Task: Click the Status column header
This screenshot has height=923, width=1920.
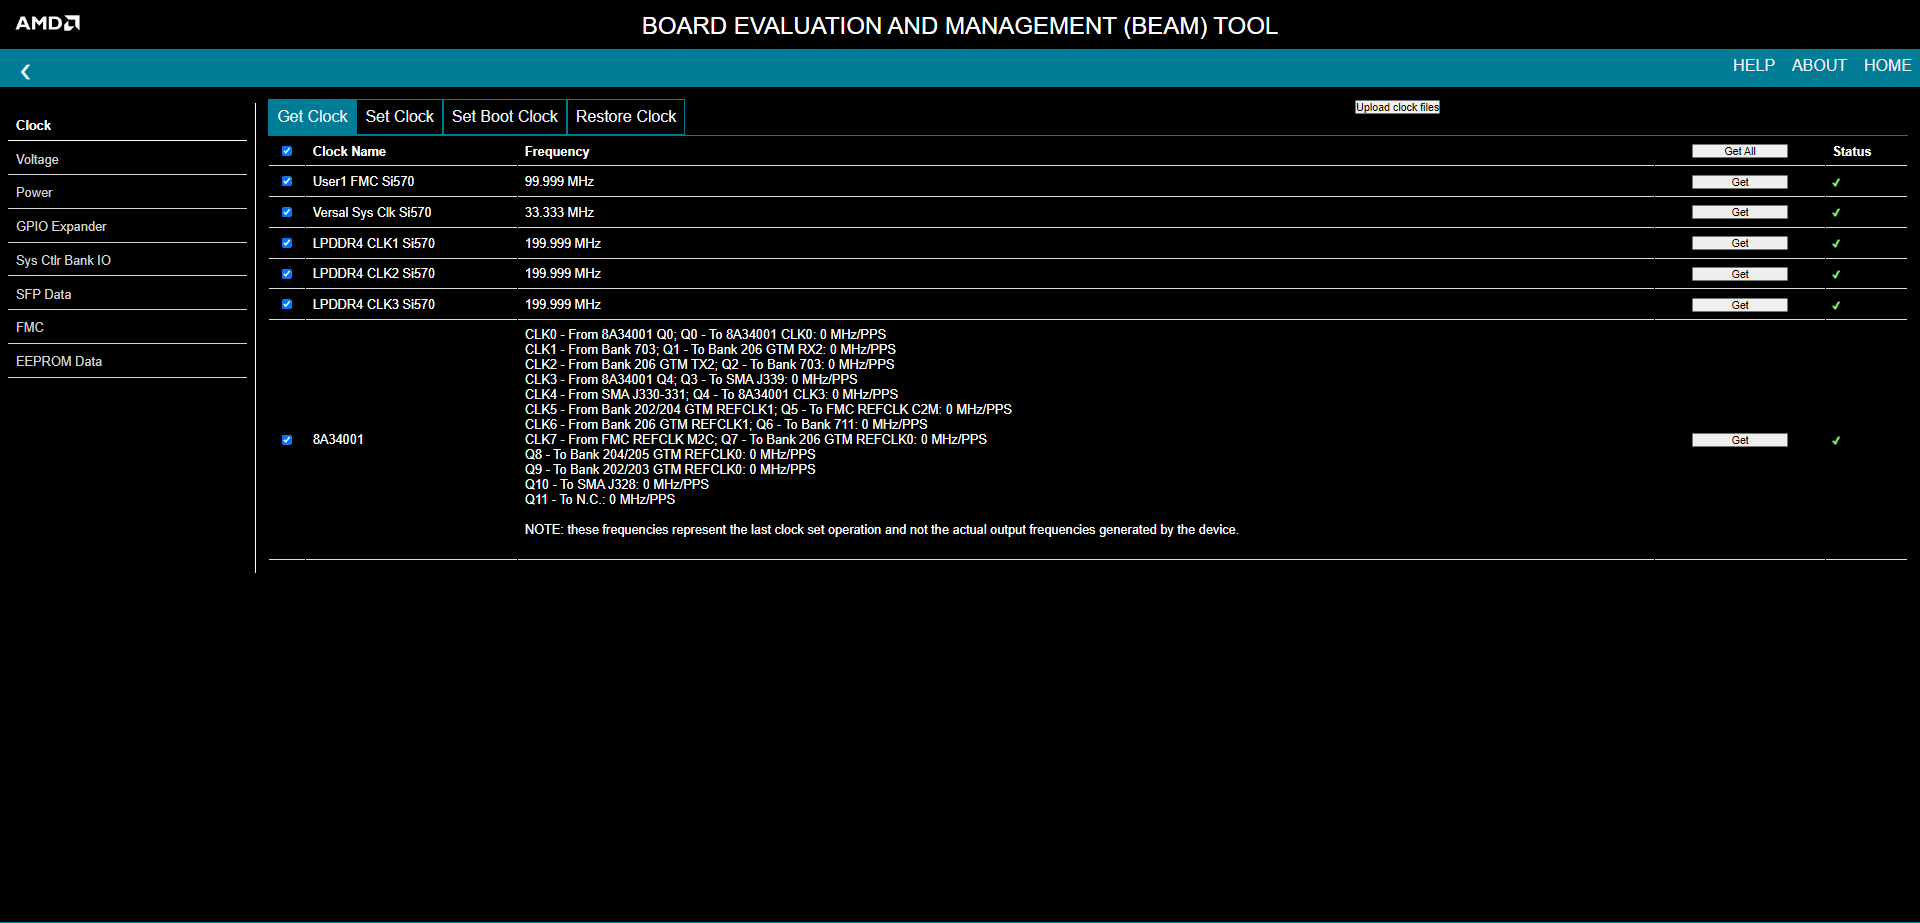Action: (x=1852, y=151)
